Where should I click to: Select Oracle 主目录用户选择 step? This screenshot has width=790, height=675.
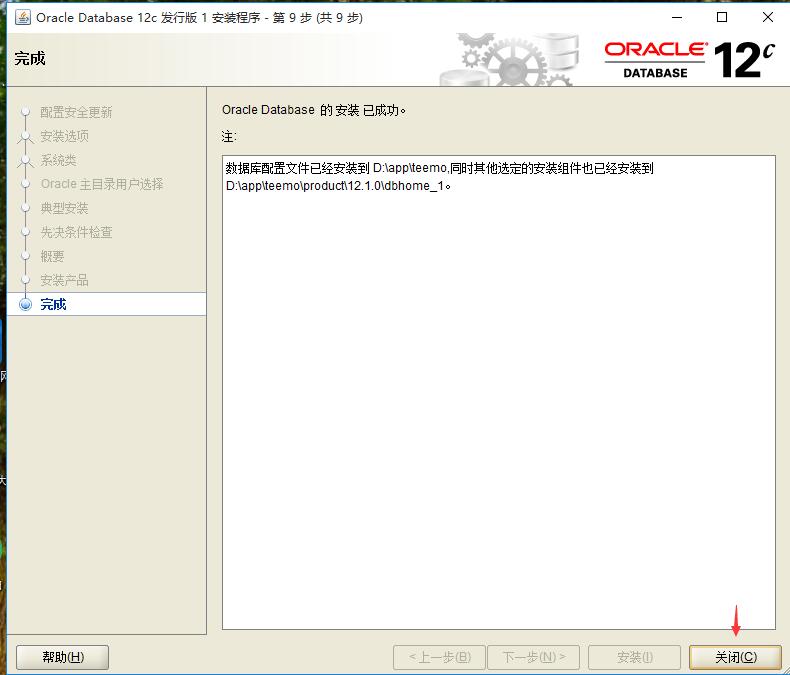[x=102, y=184]
